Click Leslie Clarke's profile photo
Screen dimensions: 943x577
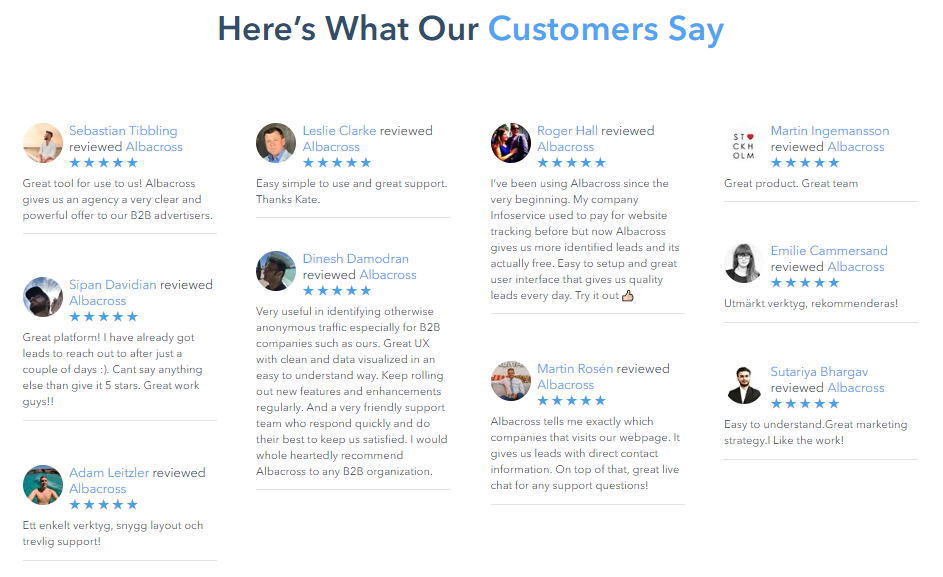point(276,143)
